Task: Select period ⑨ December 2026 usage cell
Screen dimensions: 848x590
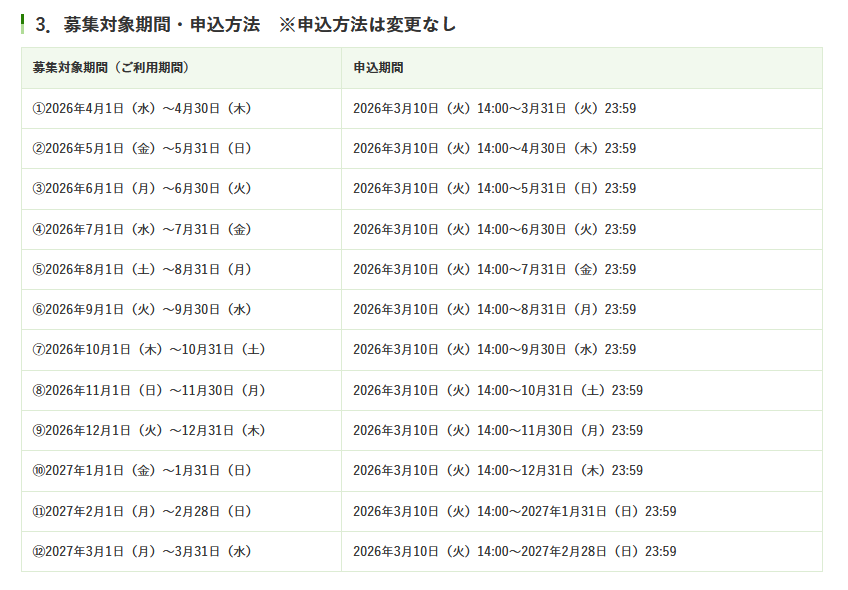Action: coord(149,430)
